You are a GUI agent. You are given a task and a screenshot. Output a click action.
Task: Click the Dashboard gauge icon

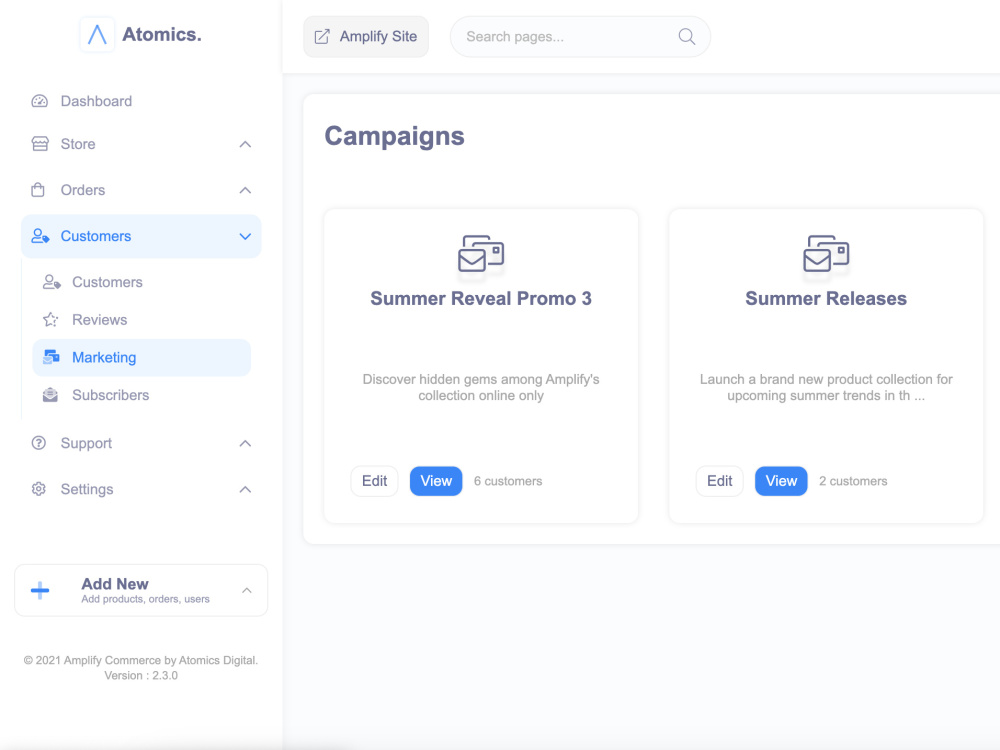40,101
